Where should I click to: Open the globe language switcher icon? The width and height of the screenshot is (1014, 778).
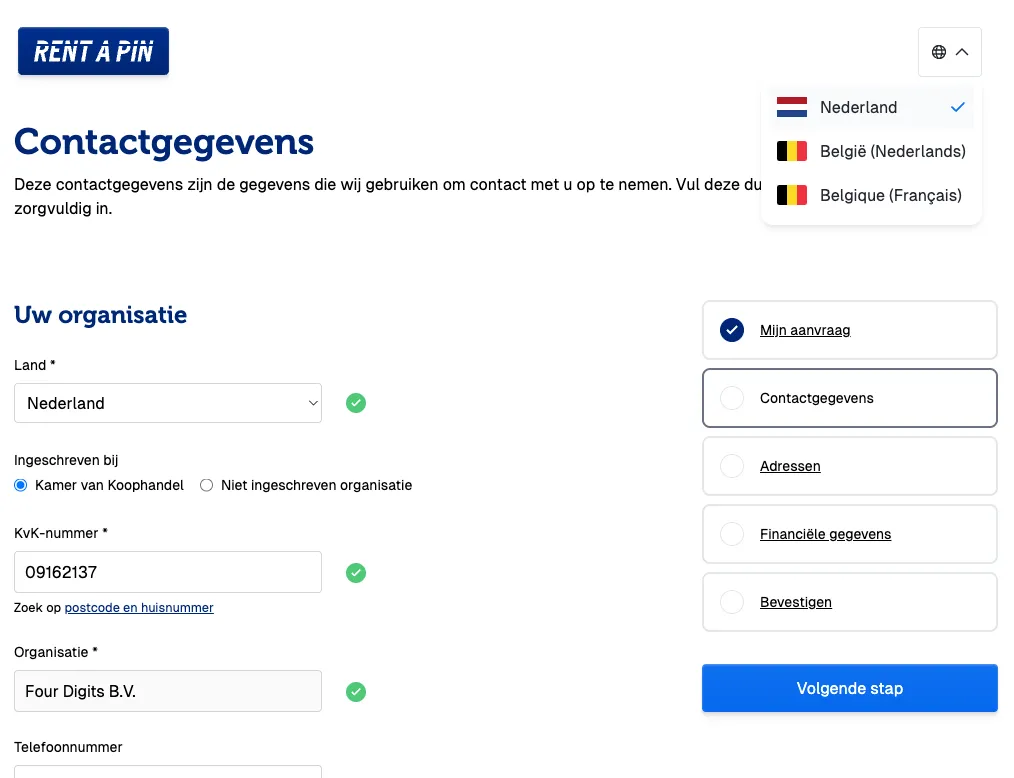[x=938, y=51]
